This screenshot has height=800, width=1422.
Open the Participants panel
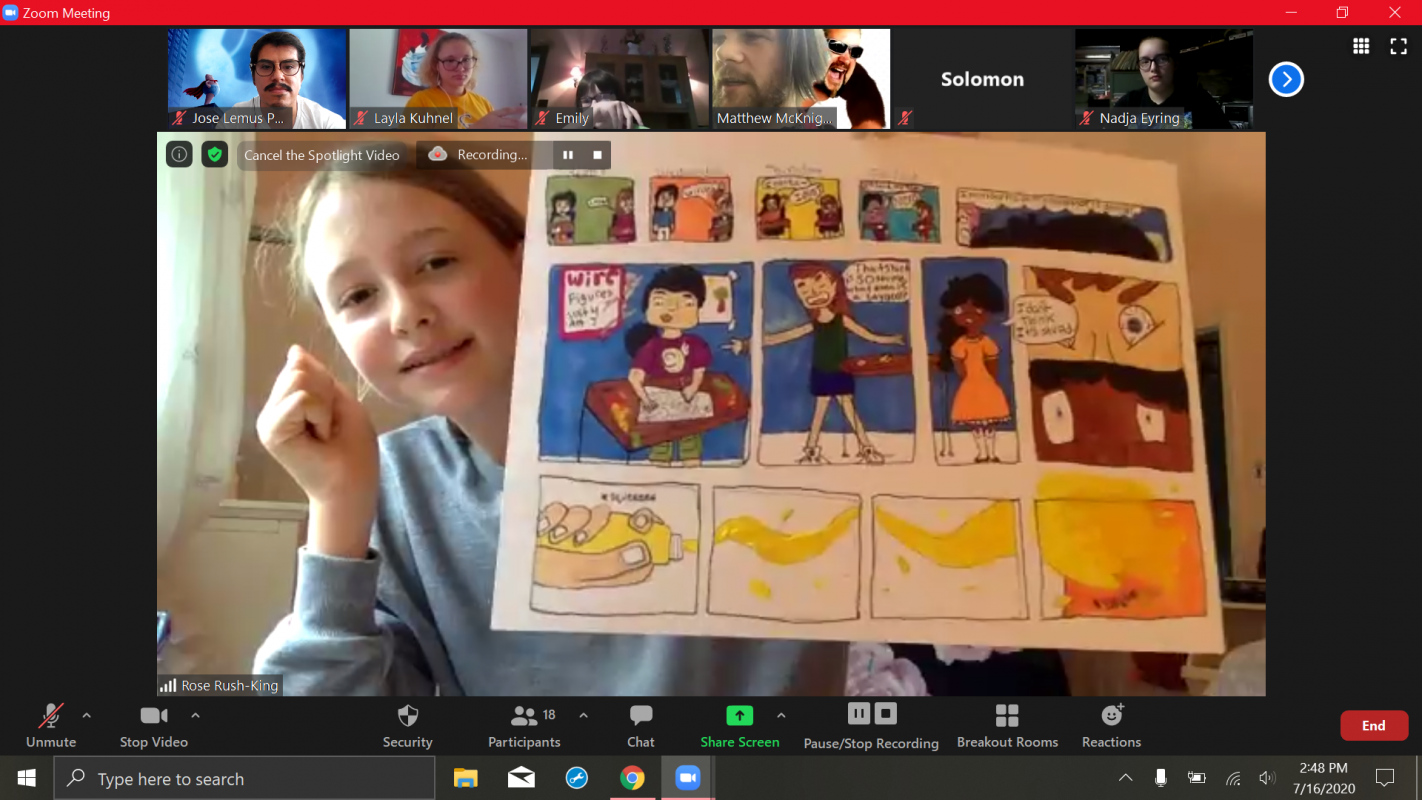tap(524, 725)
